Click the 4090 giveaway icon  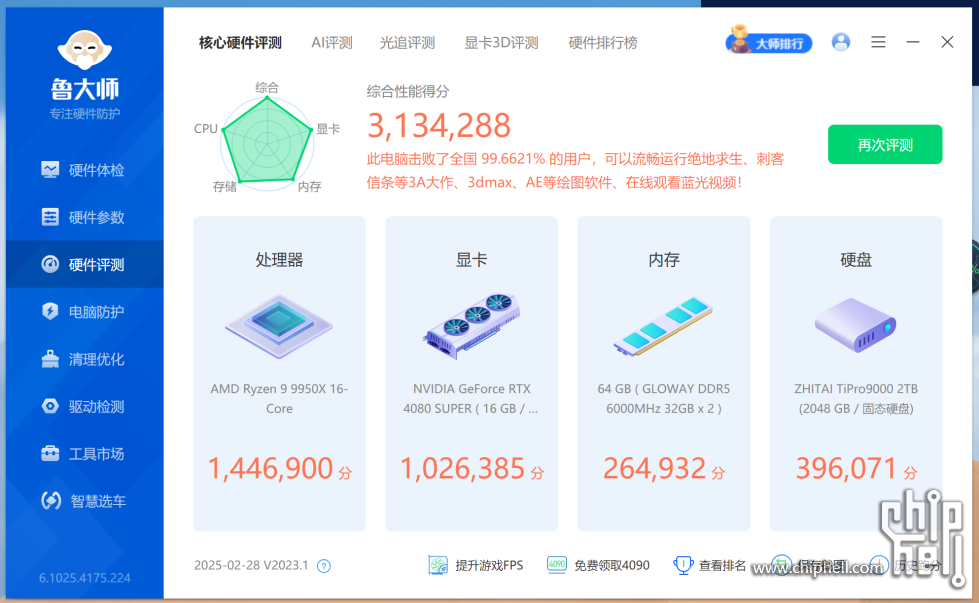tap(556, 565)
